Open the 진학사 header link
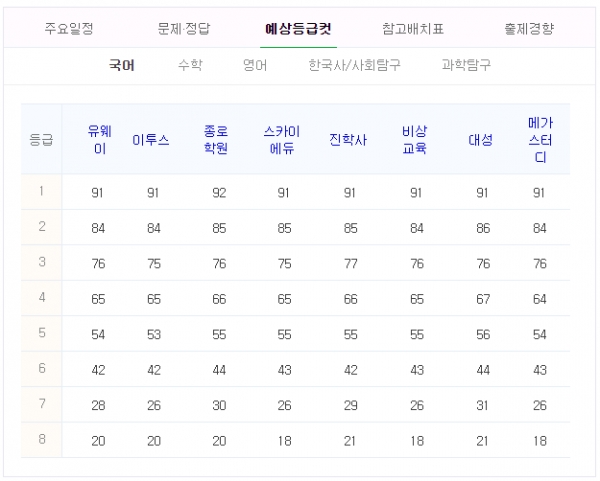 [x=349, y=140]
